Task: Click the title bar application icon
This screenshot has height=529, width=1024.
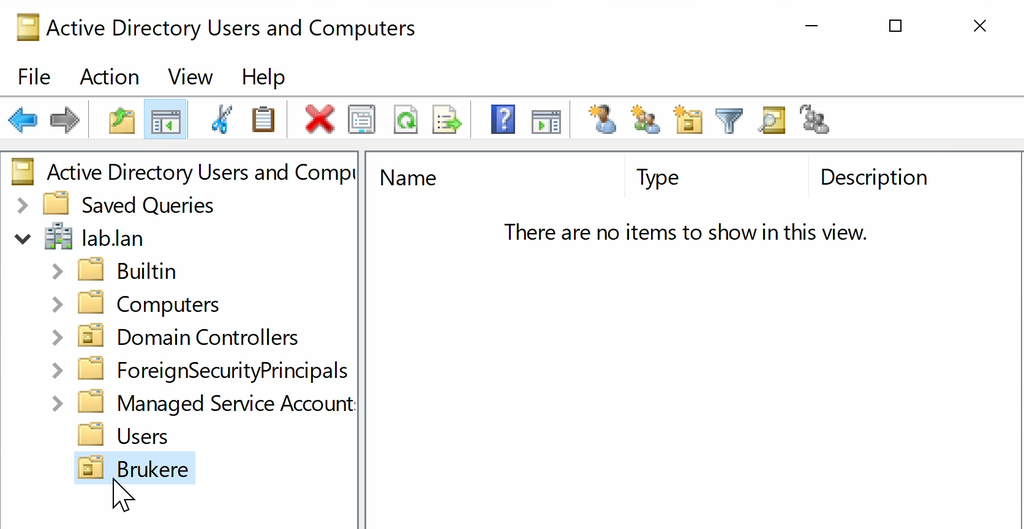Action: tap(27, 28)
